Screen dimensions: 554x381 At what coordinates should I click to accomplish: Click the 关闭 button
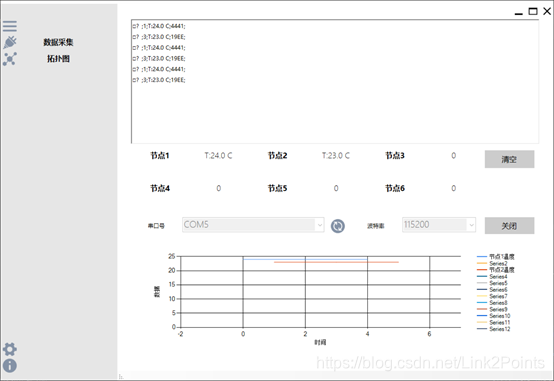[x=509, y=225]
